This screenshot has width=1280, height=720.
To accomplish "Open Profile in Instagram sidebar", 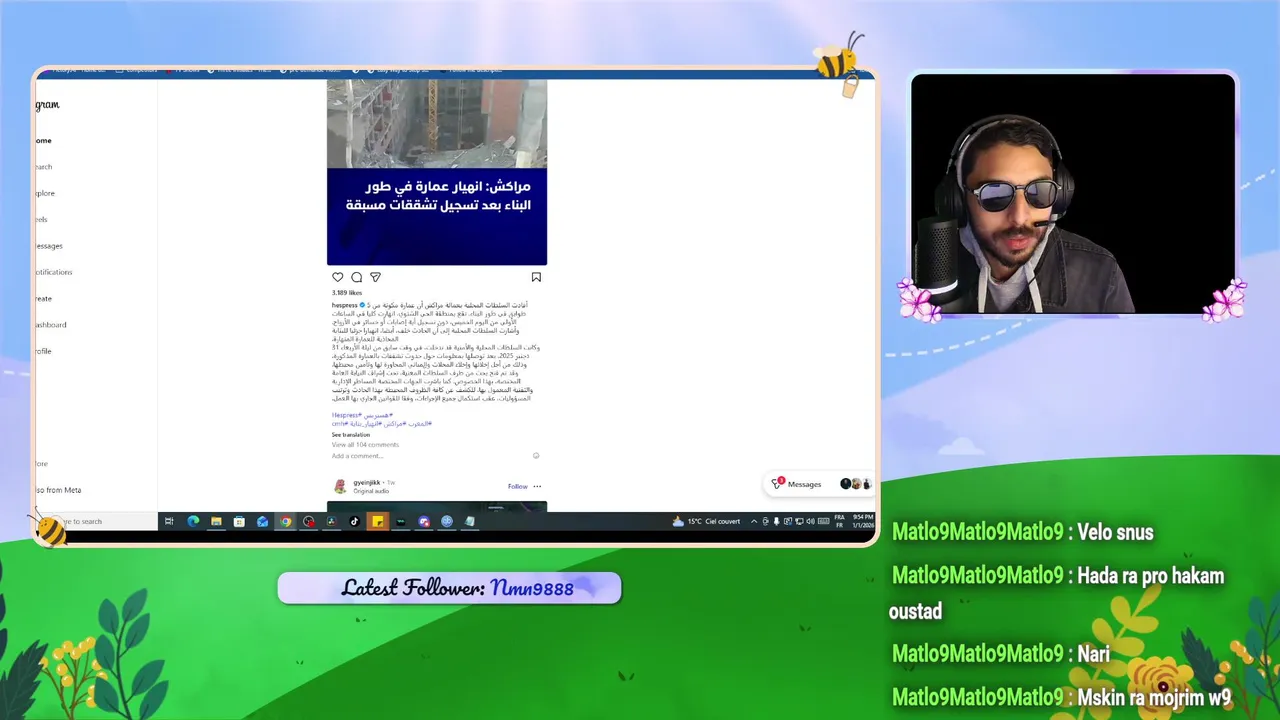I will tap(43, 351).
